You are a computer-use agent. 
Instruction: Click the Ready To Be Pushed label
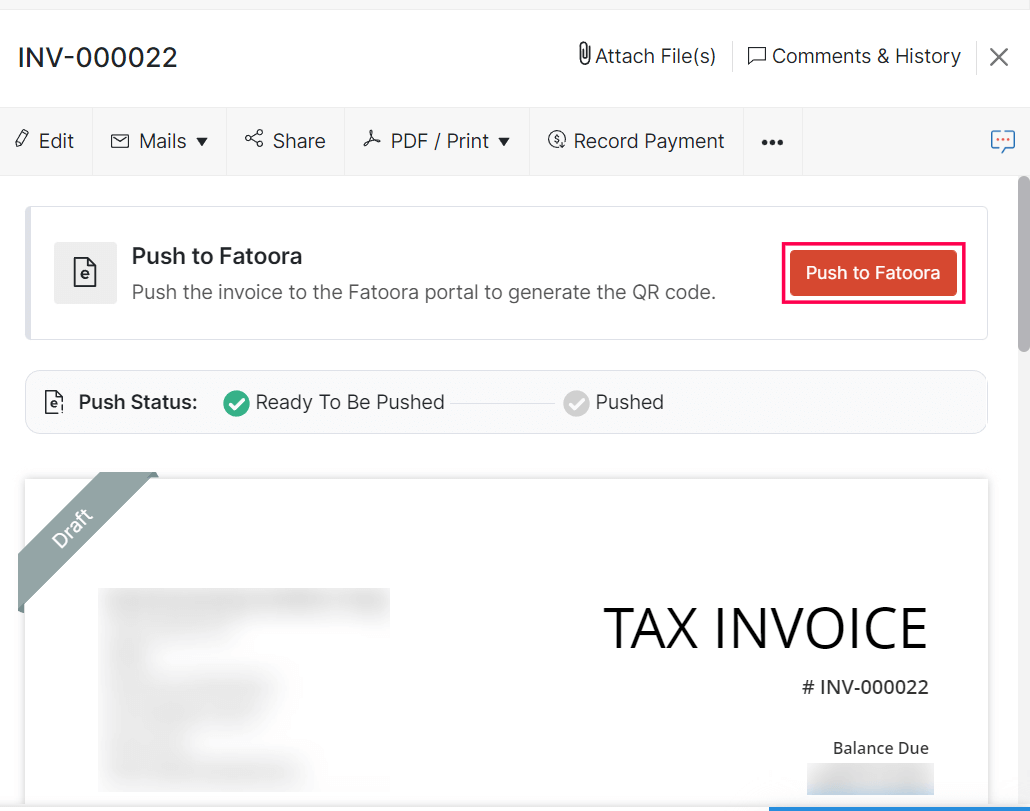click(350, 402)
